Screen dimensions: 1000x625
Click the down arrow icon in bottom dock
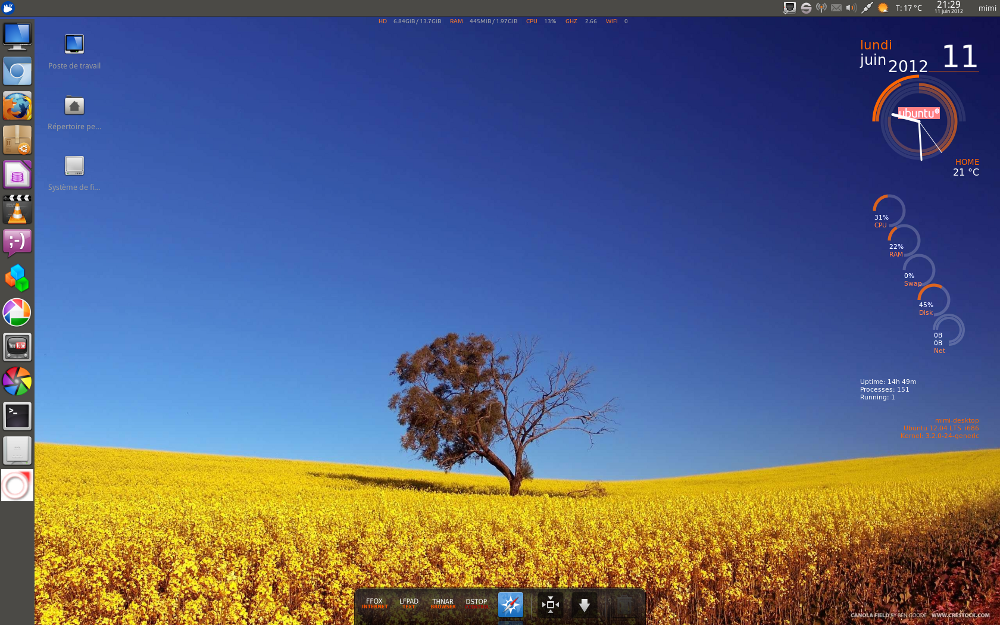(x=584, y=604)
